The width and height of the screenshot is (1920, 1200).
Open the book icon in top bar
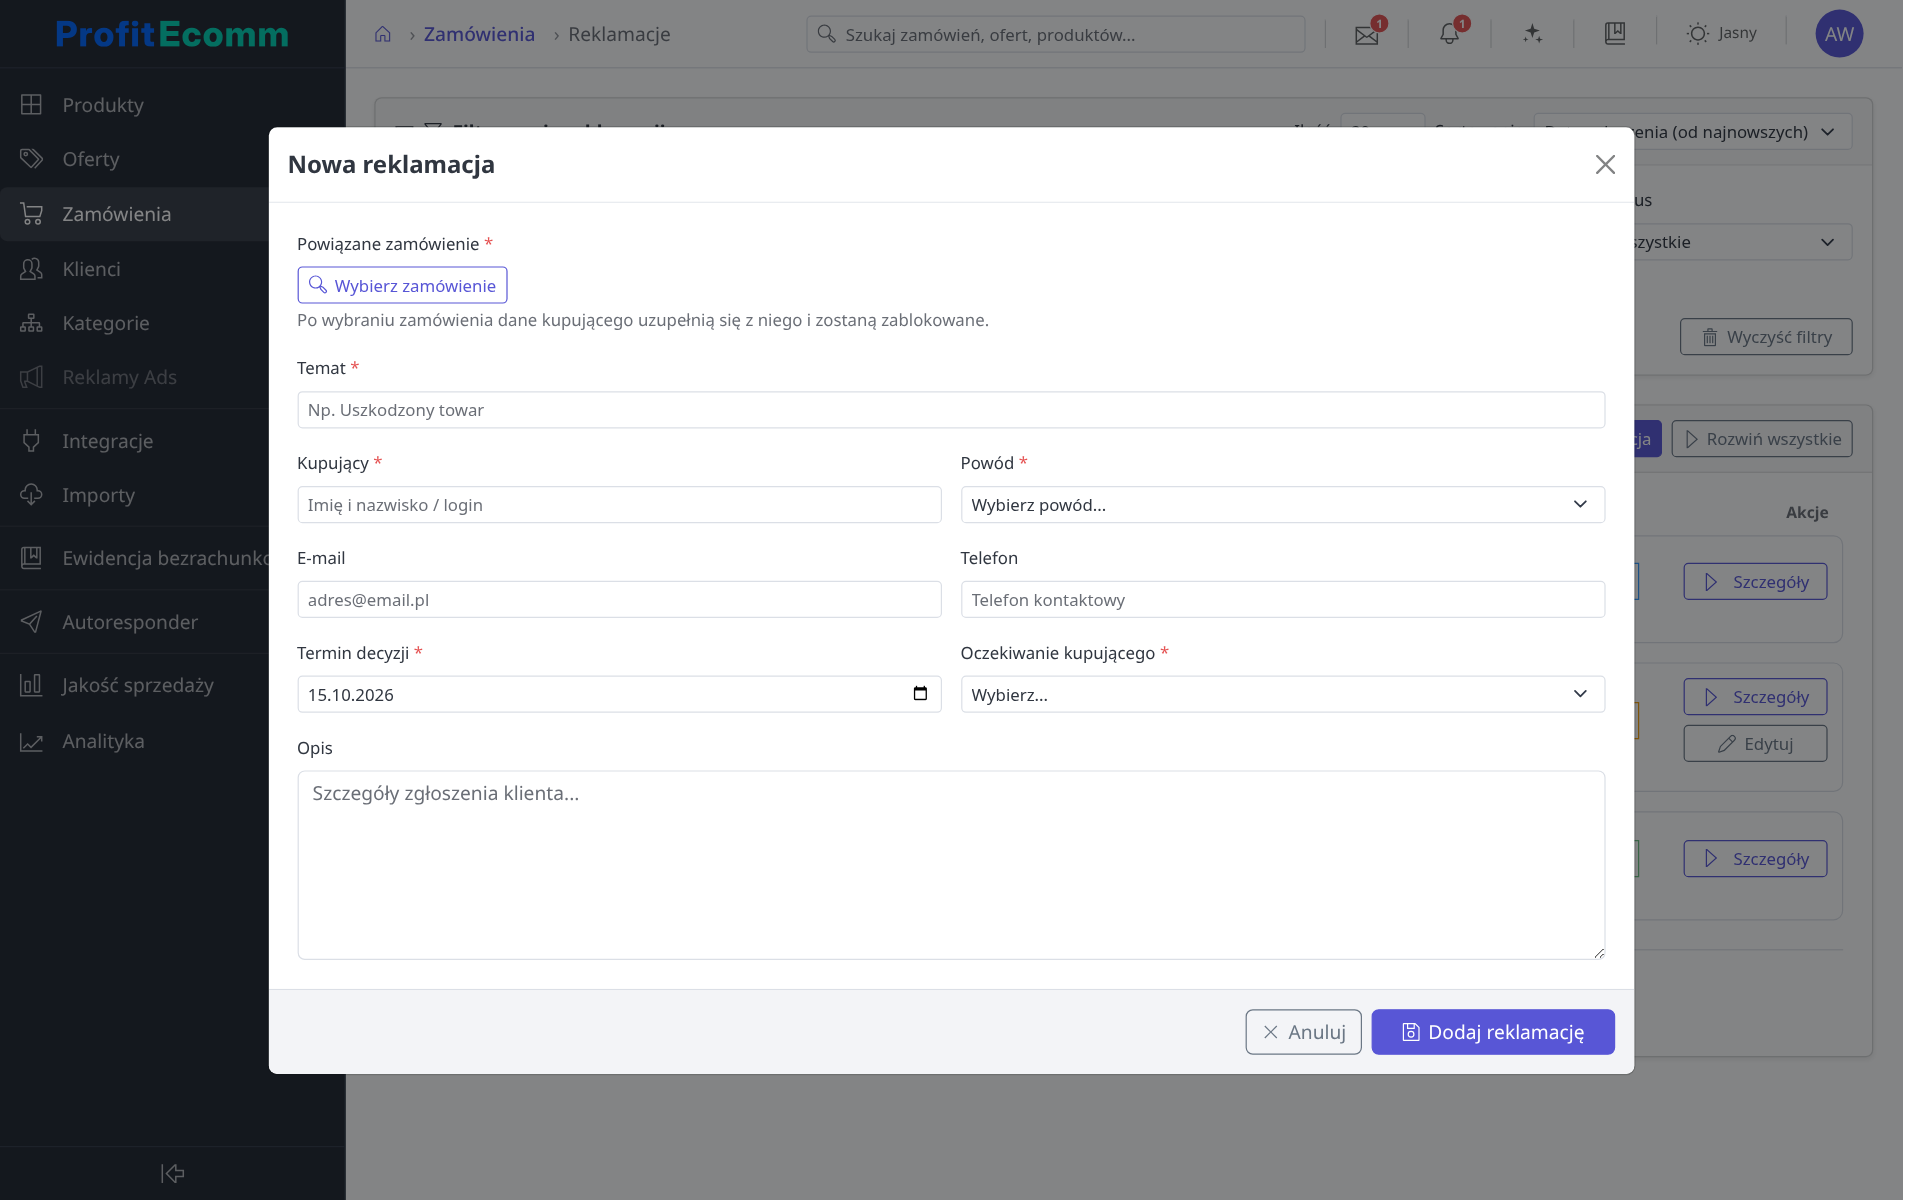click(1615, 34)
